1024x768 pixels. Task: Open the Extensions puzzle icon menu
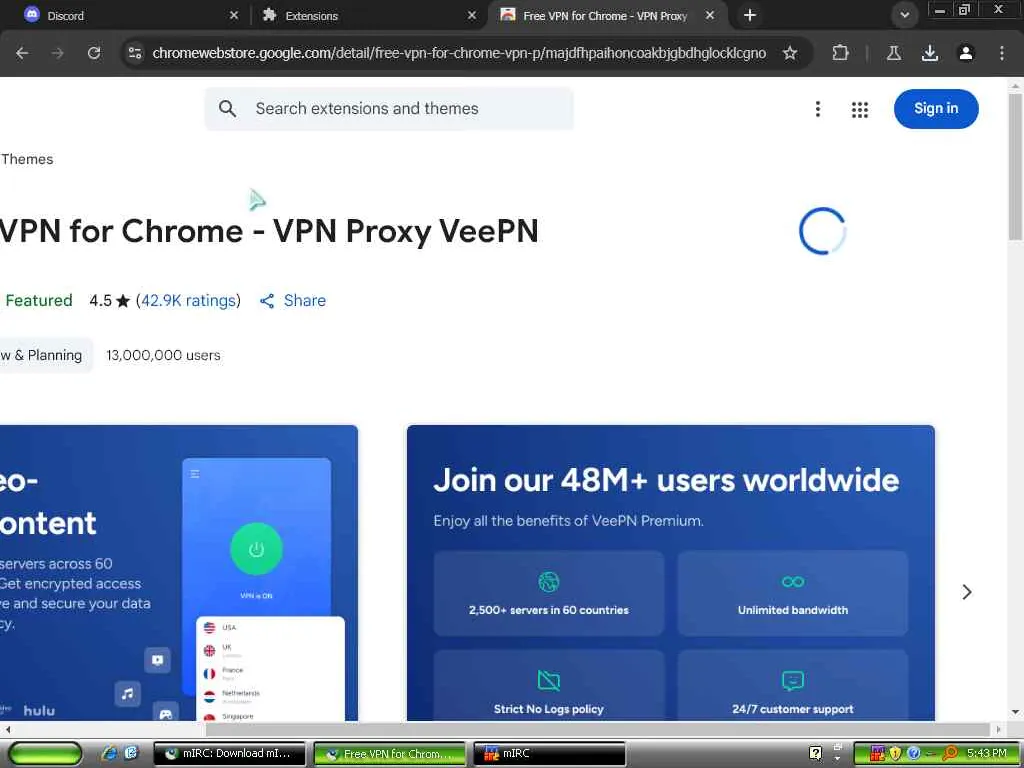(x=840, y=53)
